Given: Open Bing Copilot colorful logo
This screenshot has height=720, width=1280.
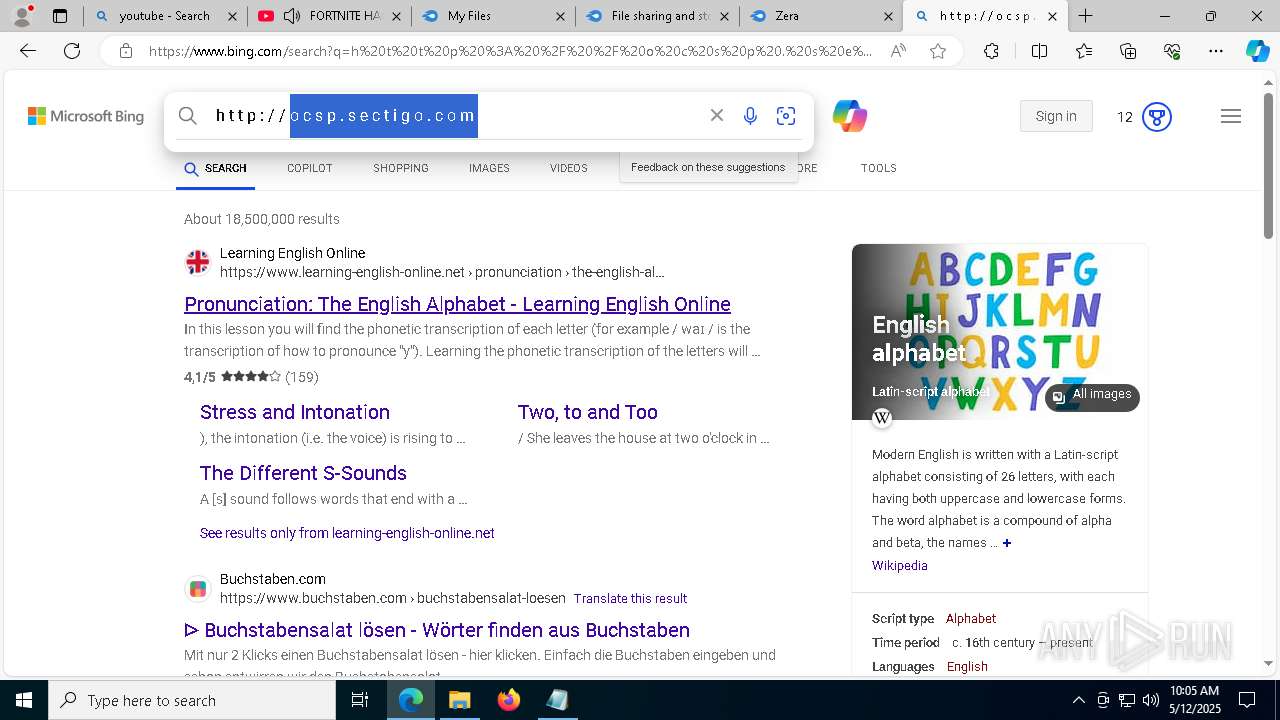Looking at the screenshot, I should click(x=849, y=116).
